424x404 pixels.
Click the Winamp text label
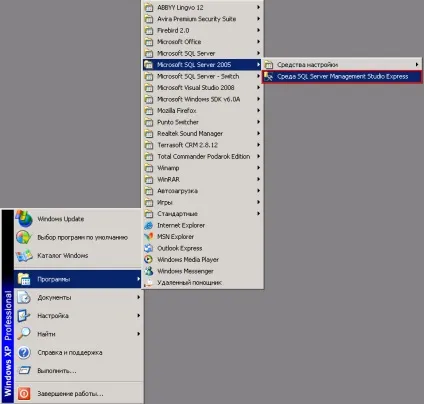(168, 168)
